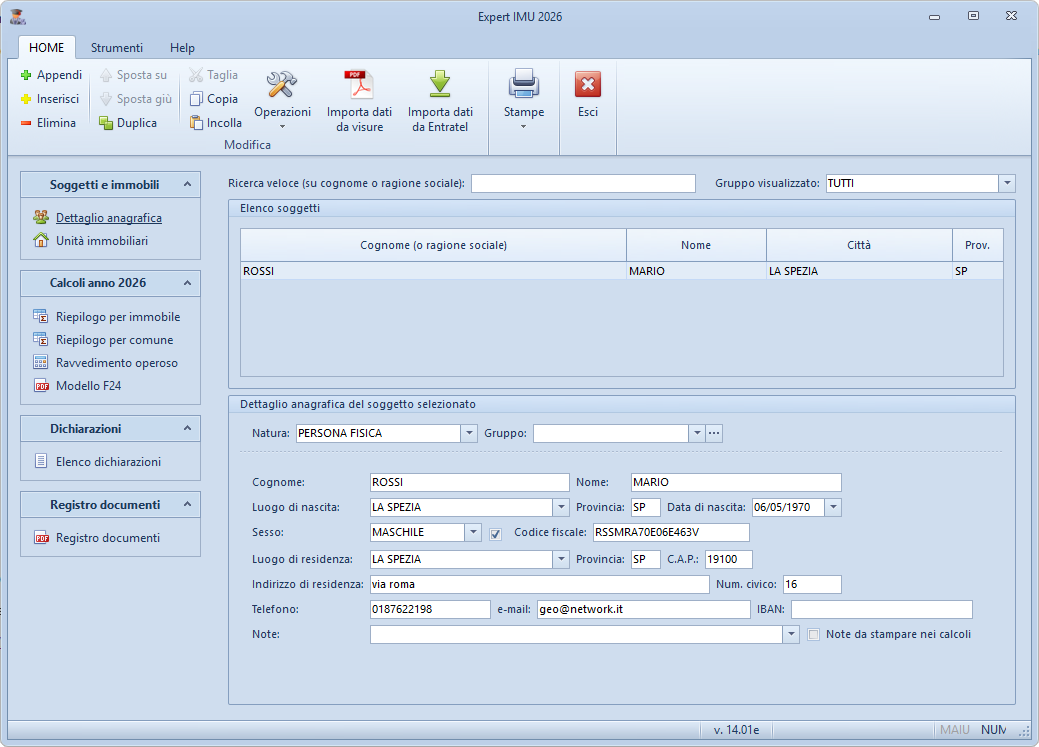Click the red Esci exit icon
The image size is (1039, 747).
[x=588, y=85]
